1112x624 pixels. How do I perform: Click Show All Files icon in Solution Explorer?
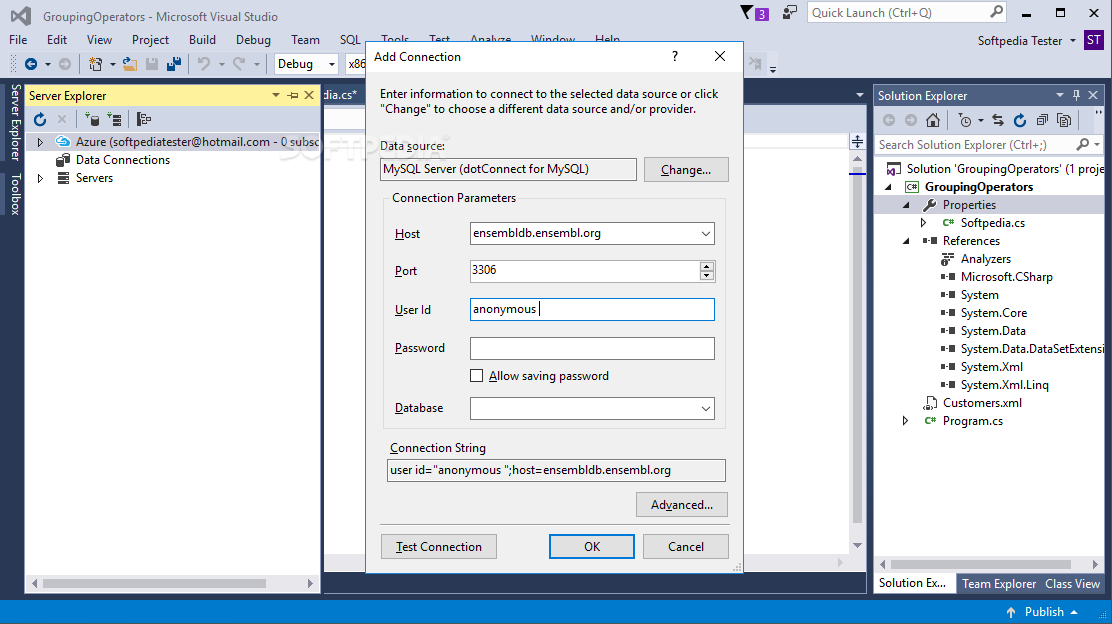coord(1064,120)
